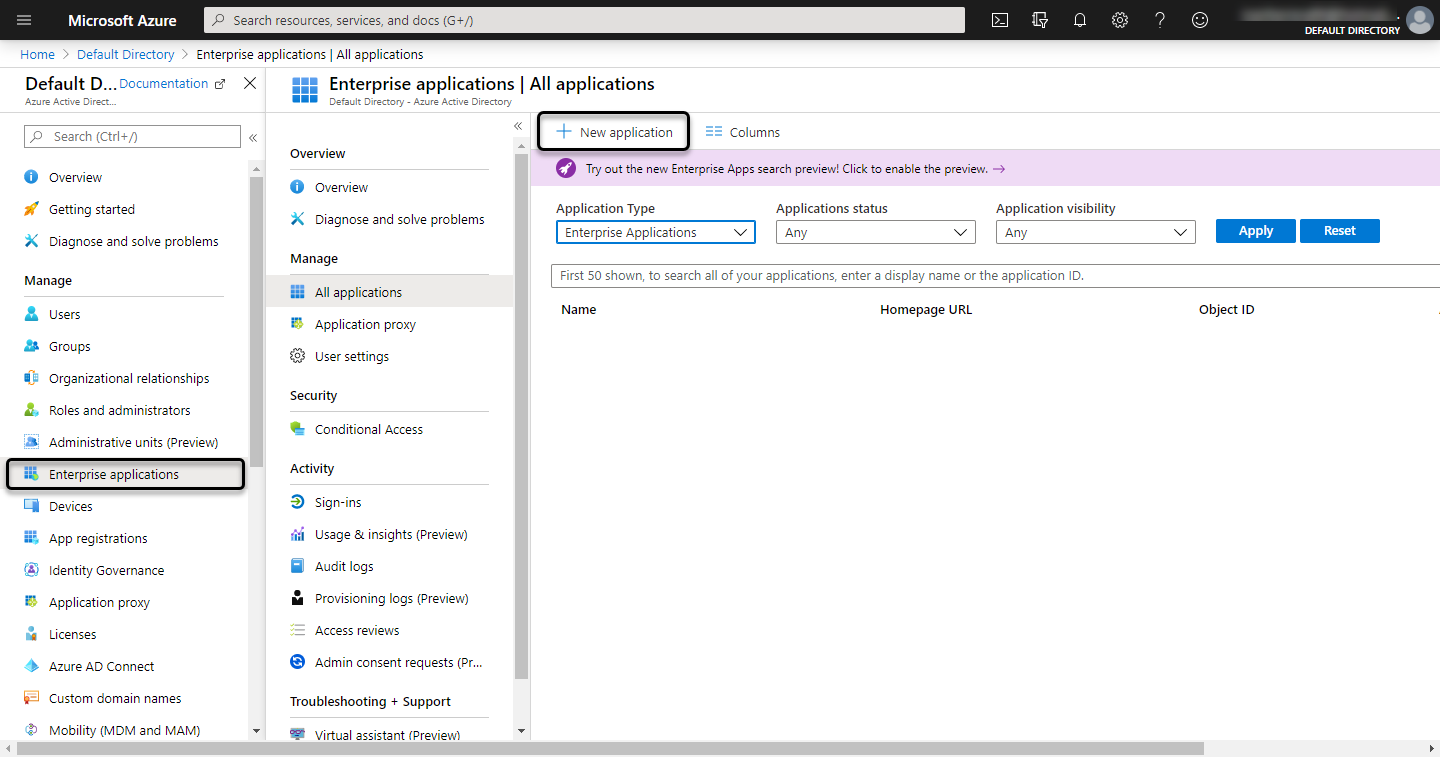The height and width of the screenshot is (757, 1440).
Task: Click the New application button
Action: [614, 132]
